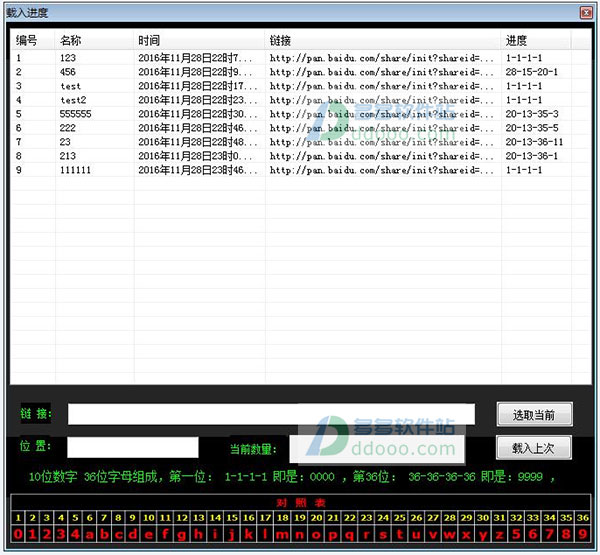
Task: Select the row named 456
Action: 300,72
